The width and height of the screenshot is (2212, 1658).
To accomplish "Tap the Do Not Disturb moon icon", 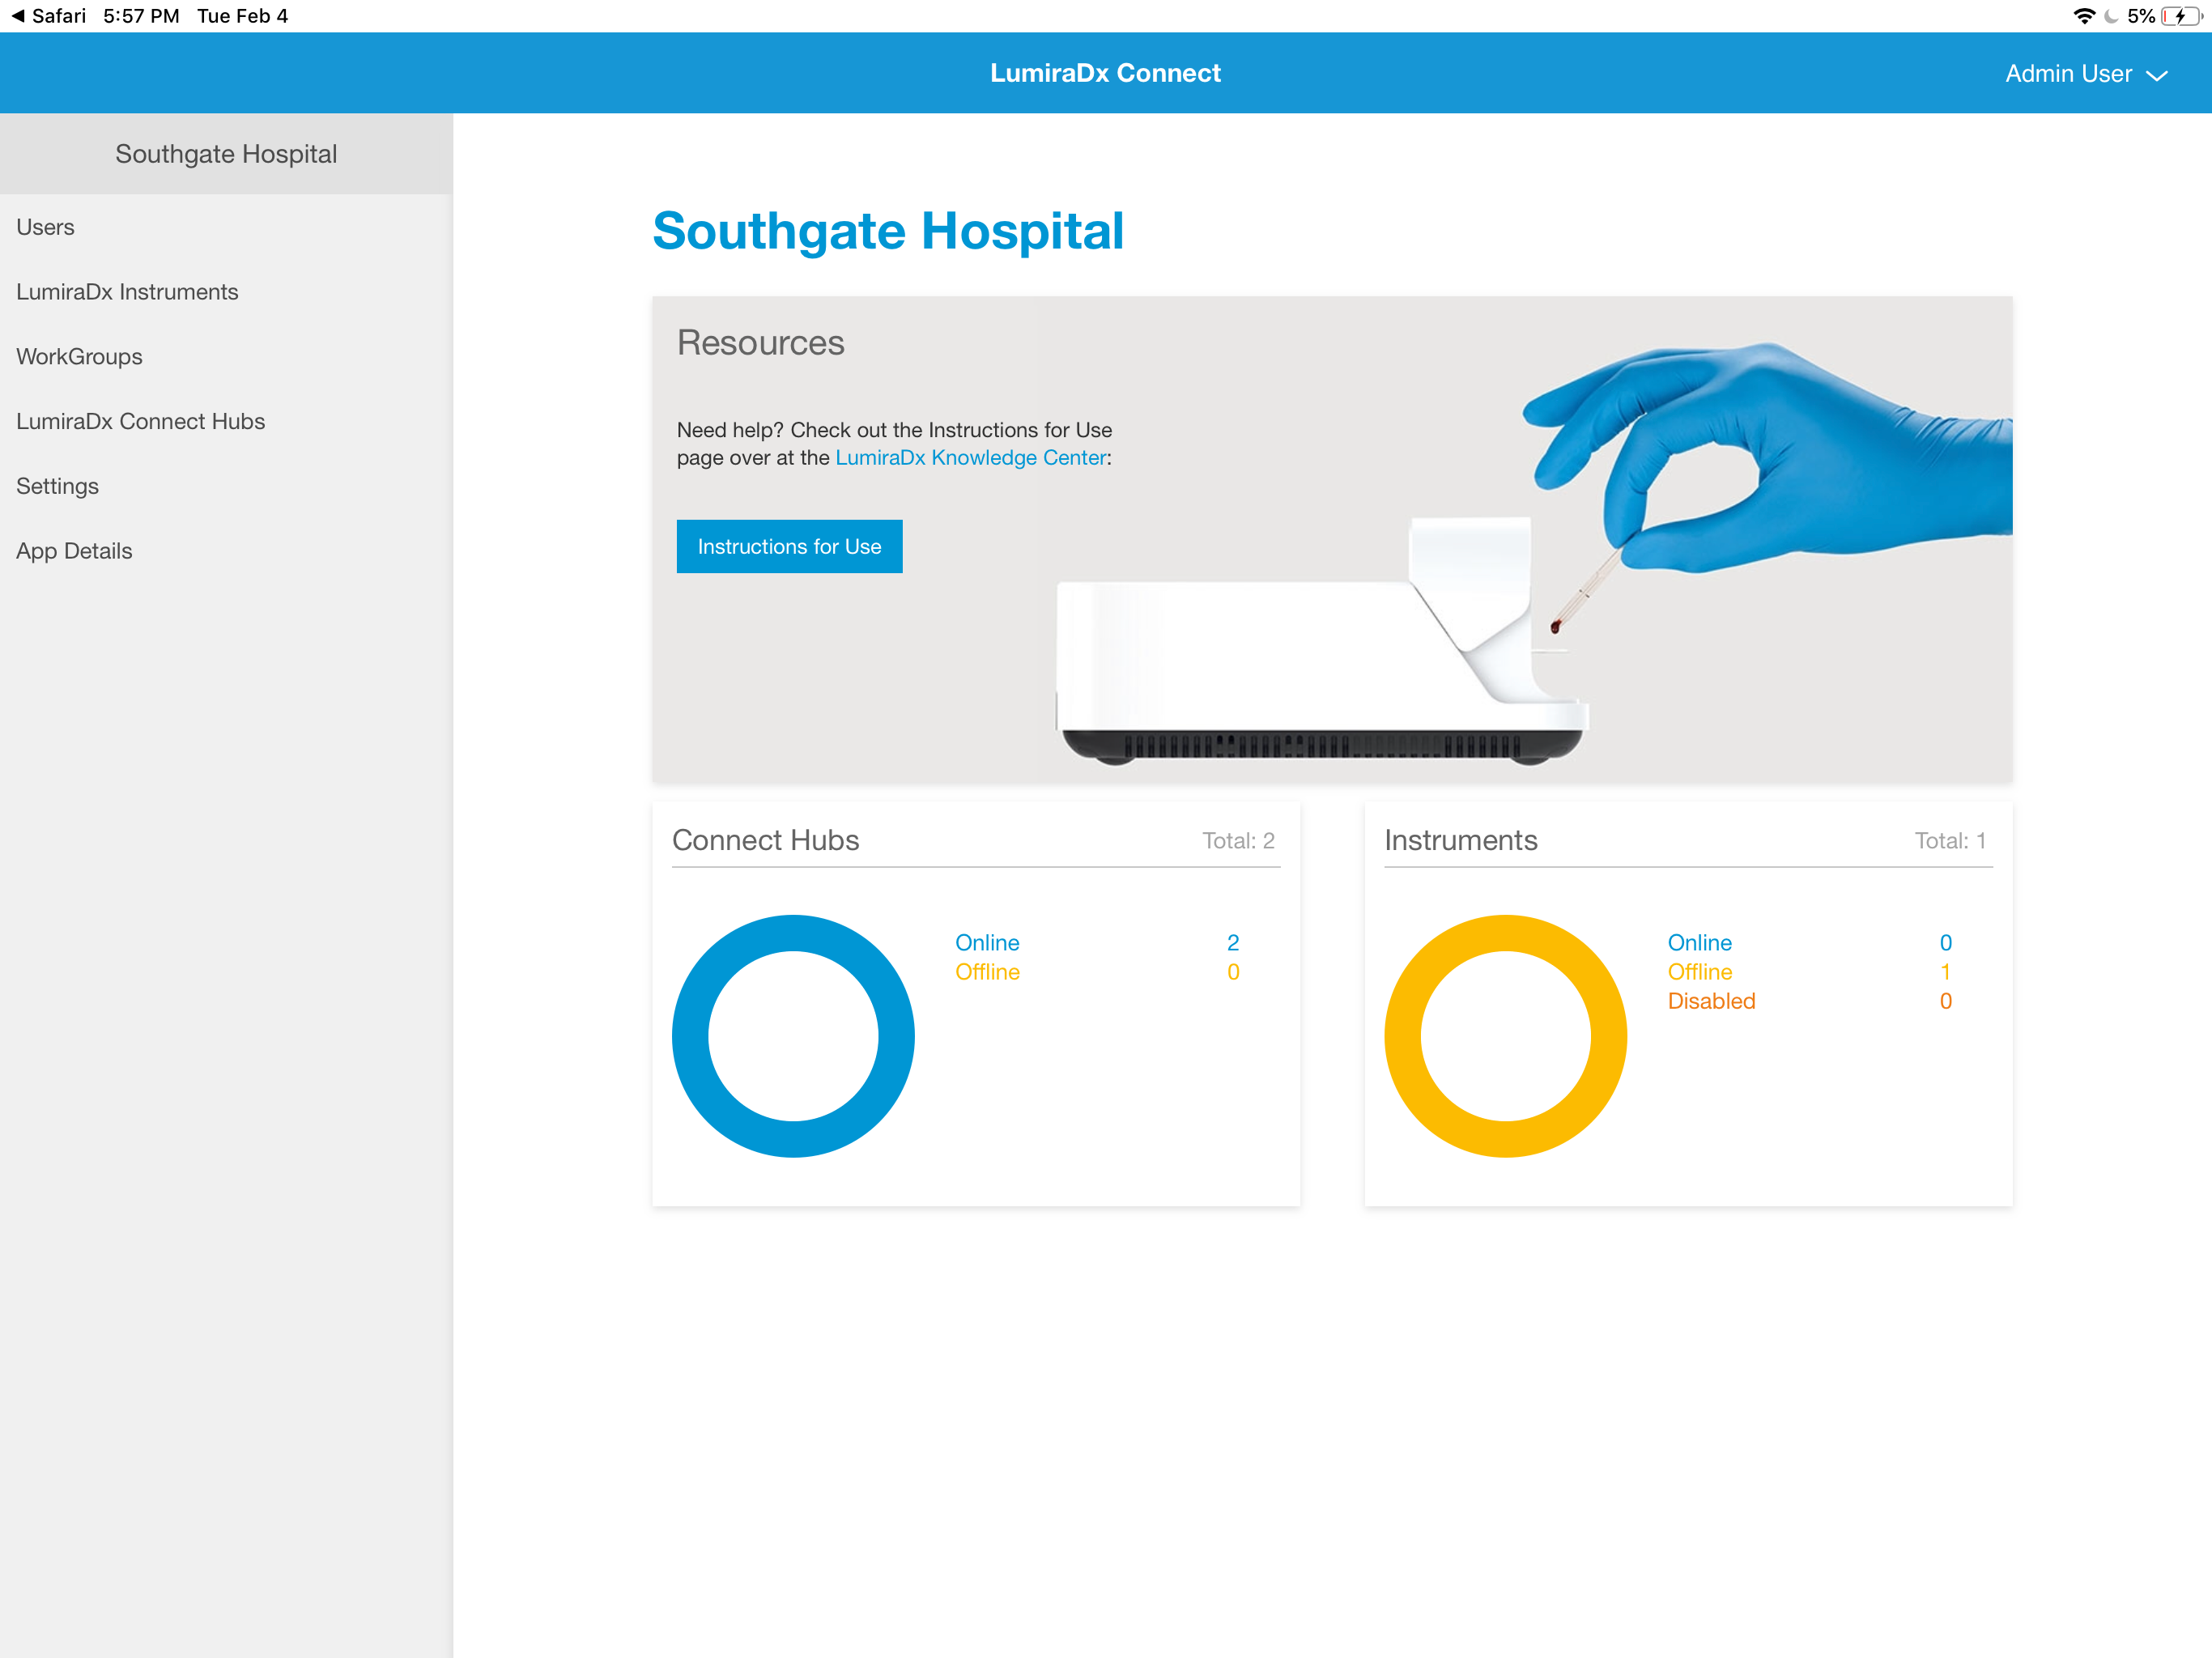I will coord(2112,16).
